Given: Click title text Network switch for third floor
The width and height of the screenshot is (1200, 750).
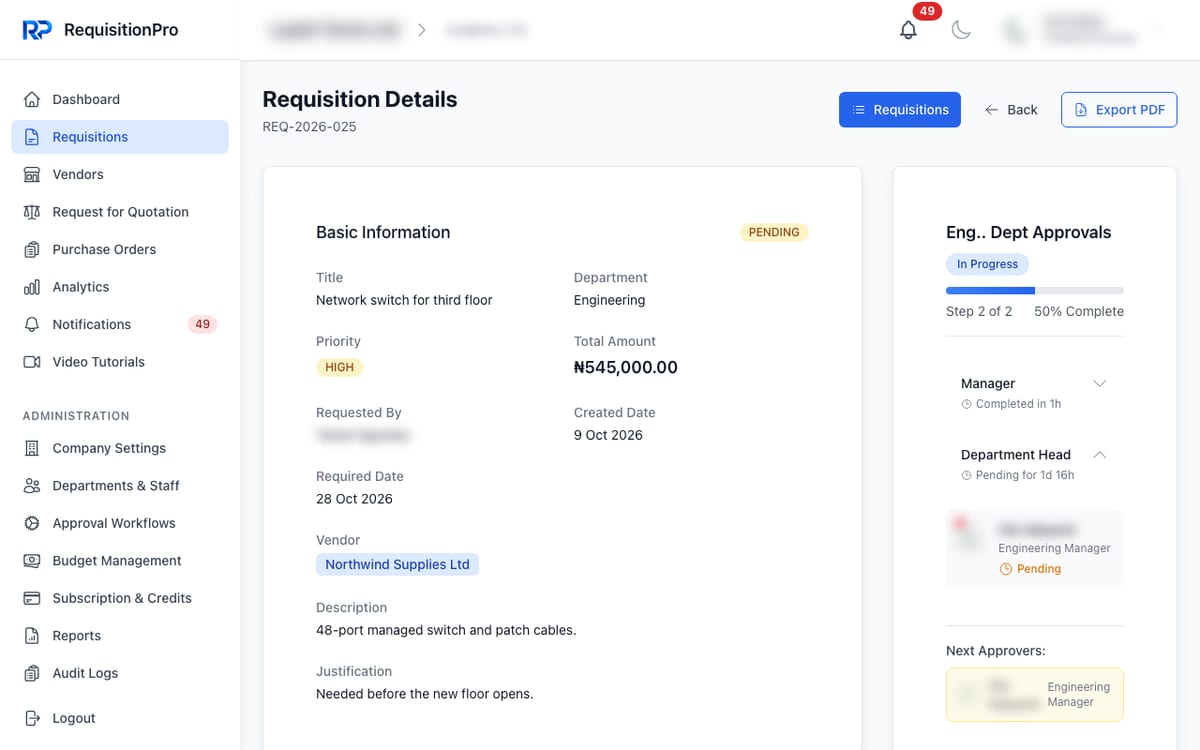Looking at the screenshot, I should (404, 300).
